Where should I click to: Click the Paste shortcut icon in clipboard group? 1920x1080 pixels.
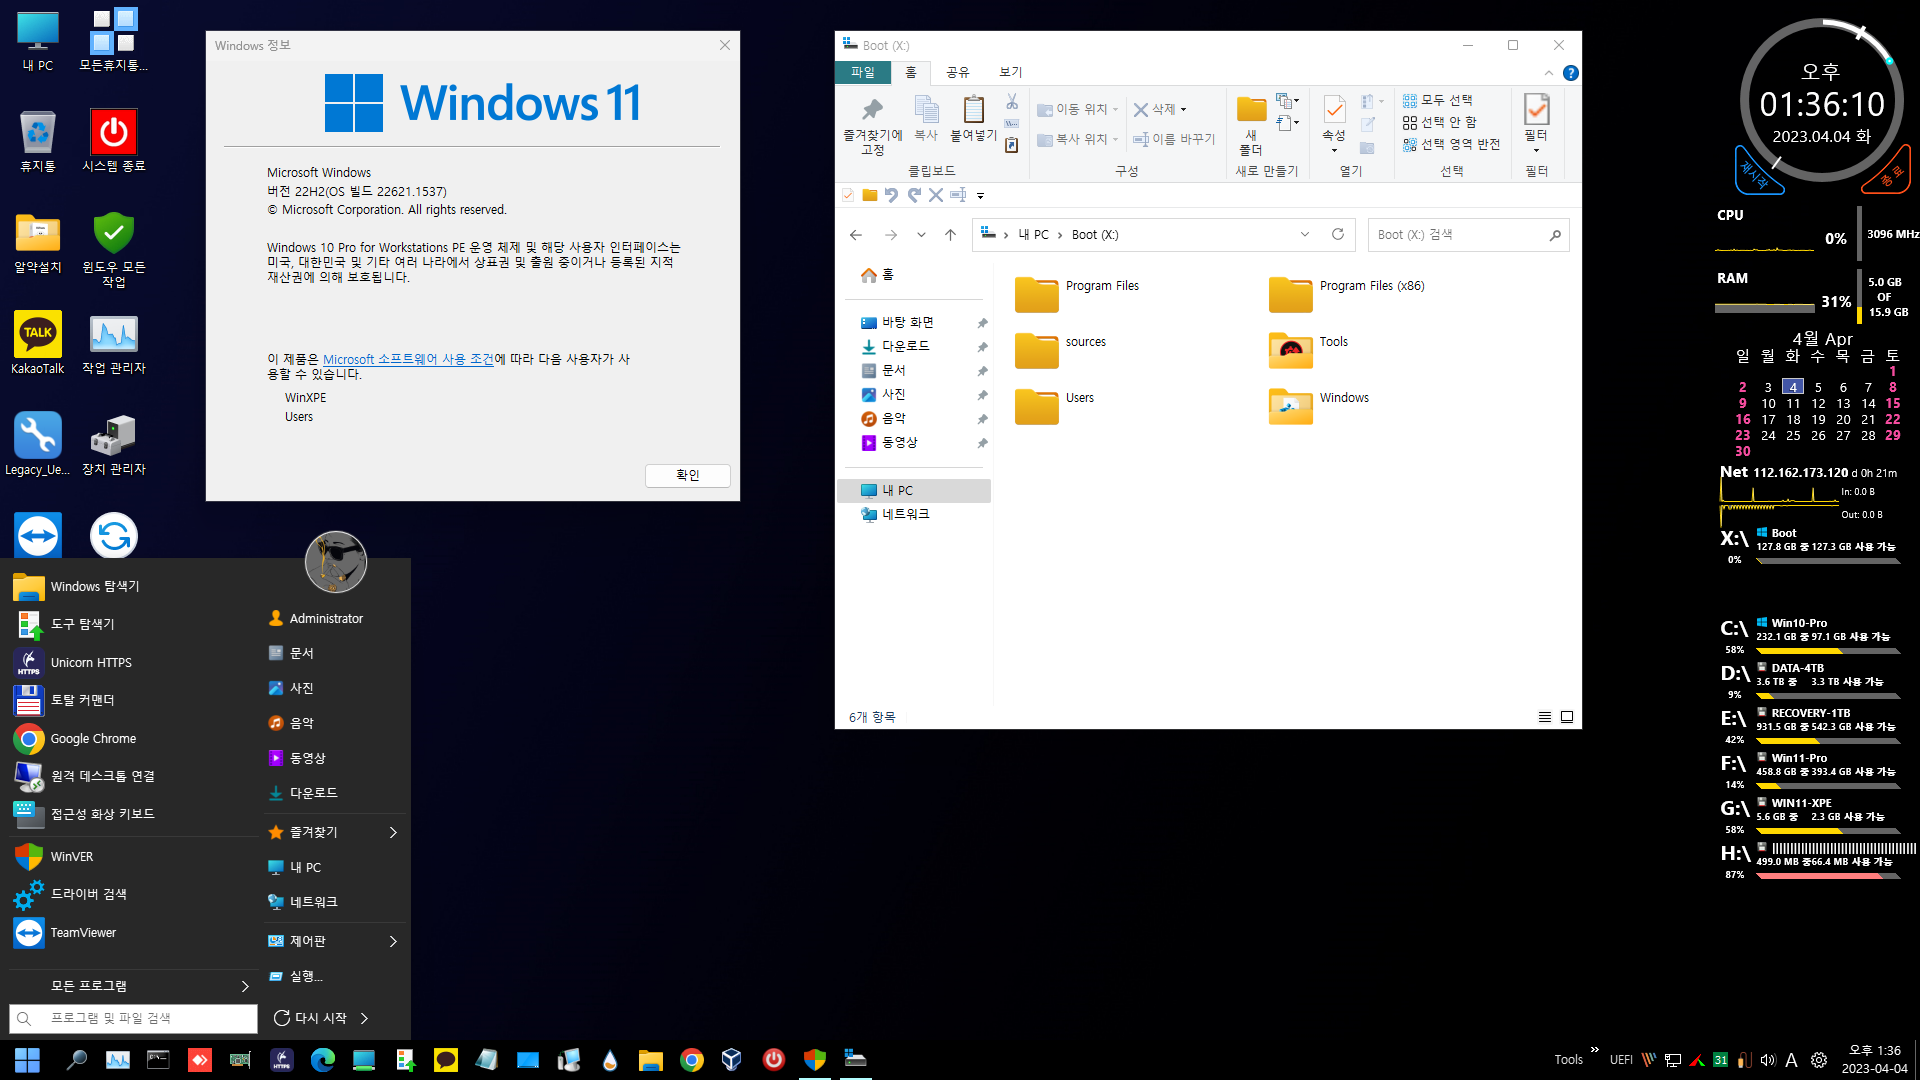1012,145
